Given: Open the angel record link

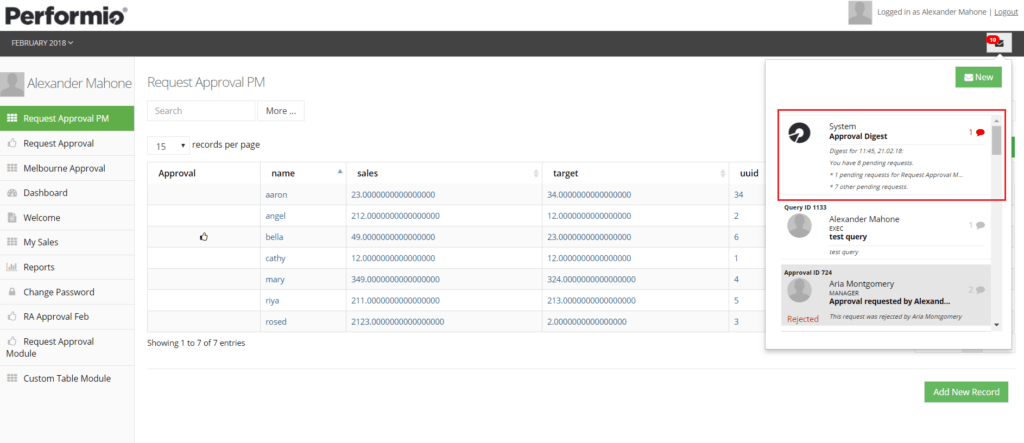Looking at the screenshot, I should [x=276, y=216].
